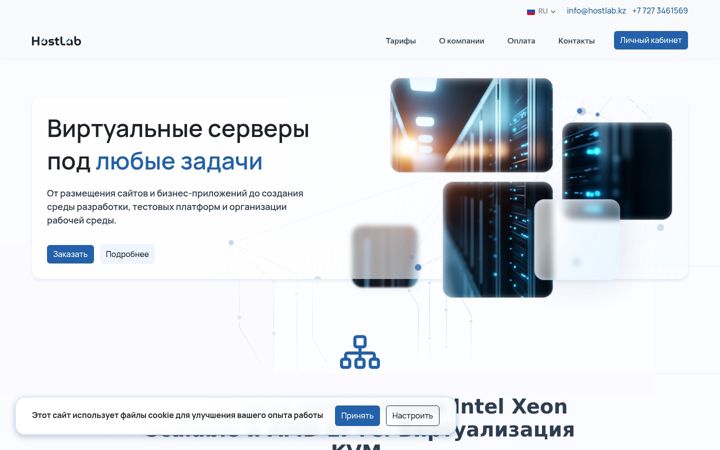
Task: Open the RU language dropdown
Action: click(542, 11)
